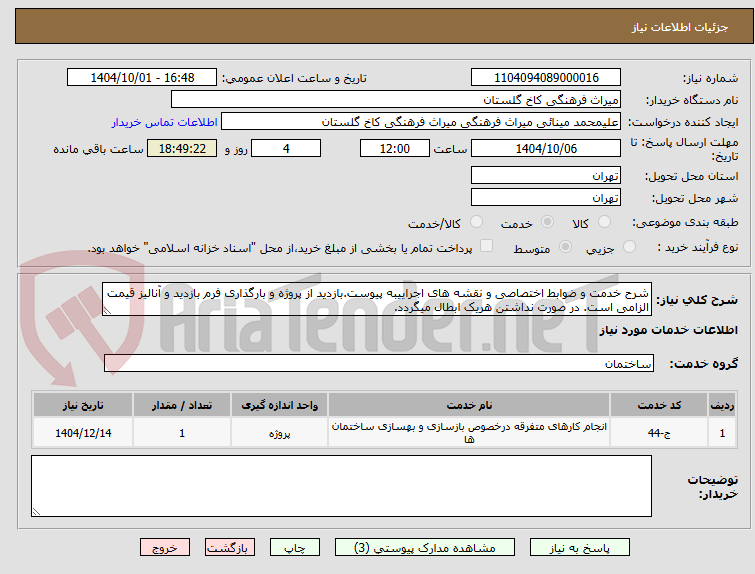Click the پاسخ به نیاز button
Image resolution: width=755 pixels, height=574 pixels.
[580, 548]
